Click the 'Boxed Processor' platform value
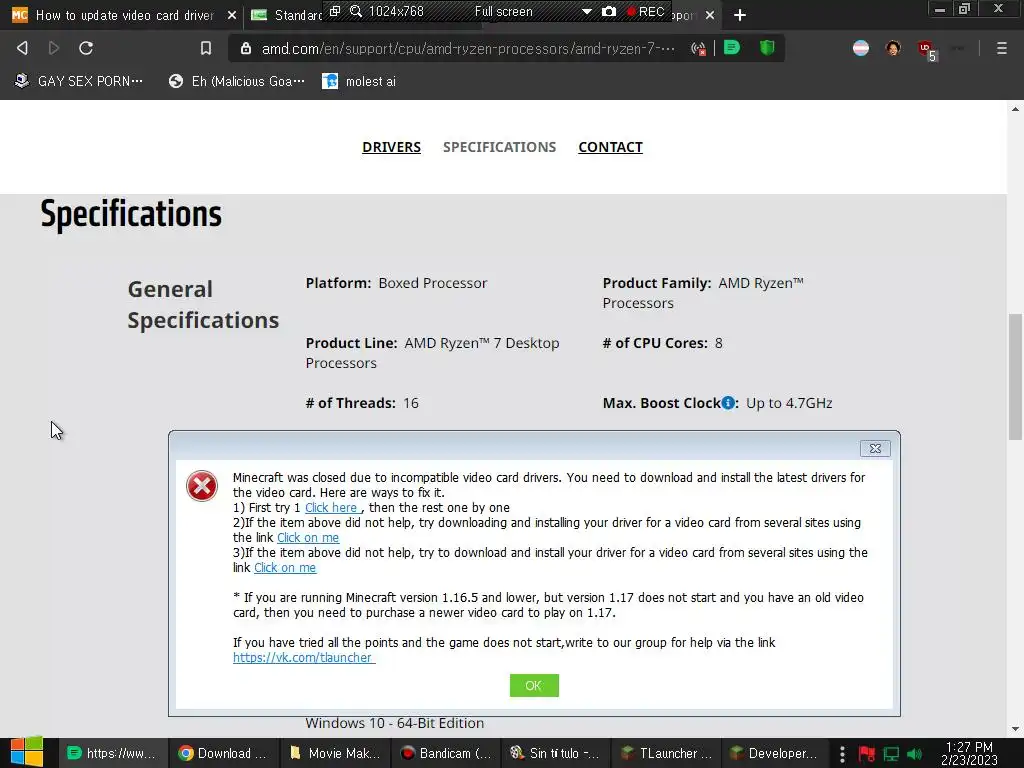The width and height of the screenshot is (1024, 768). coord(433,283)
